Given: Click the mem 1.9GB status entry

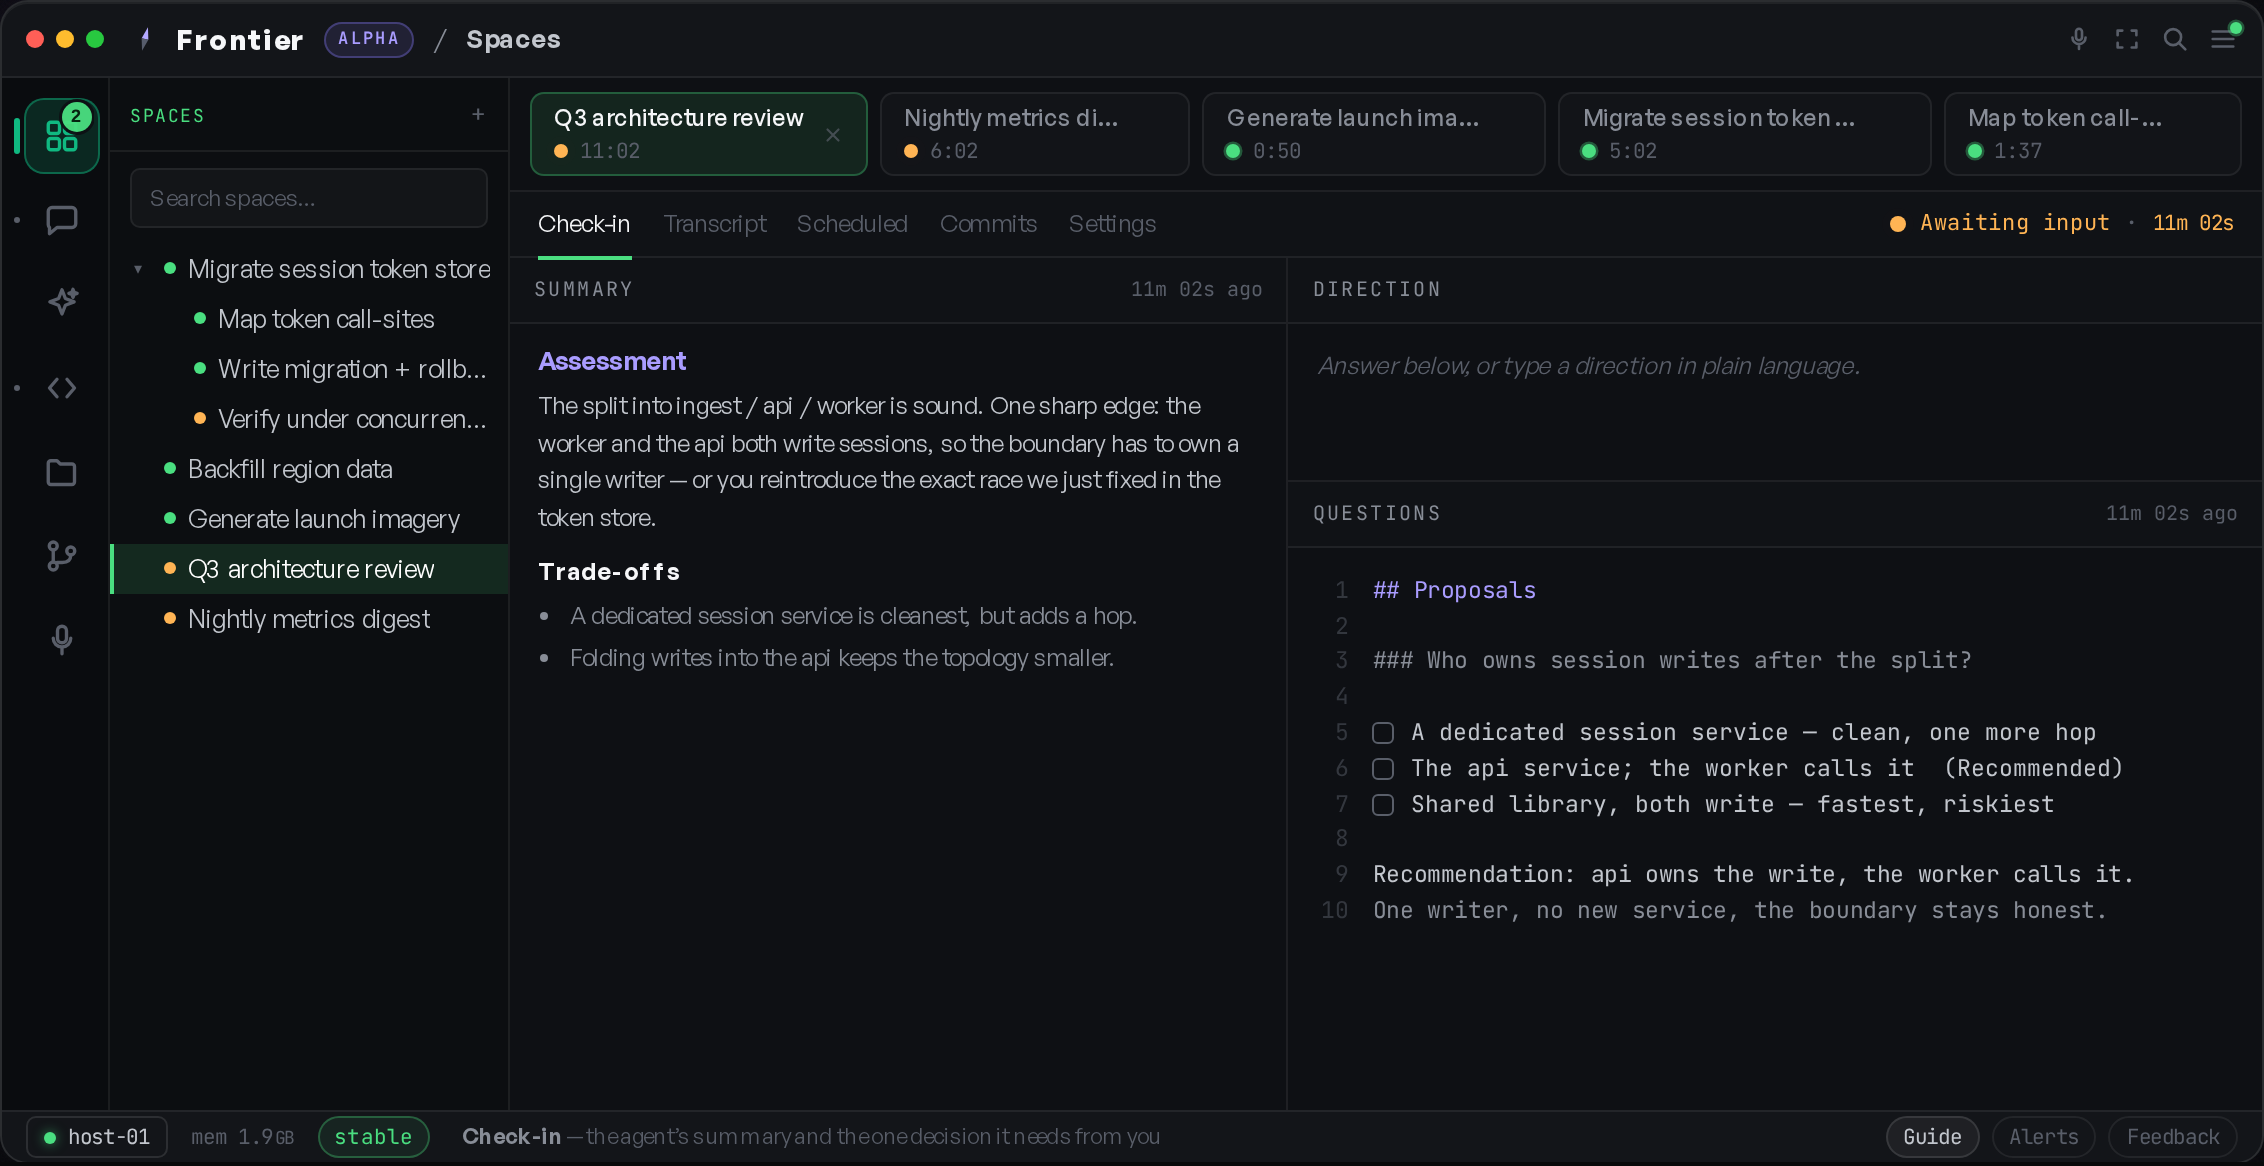Looking at the screenshot, I should tap(242, 1137).
